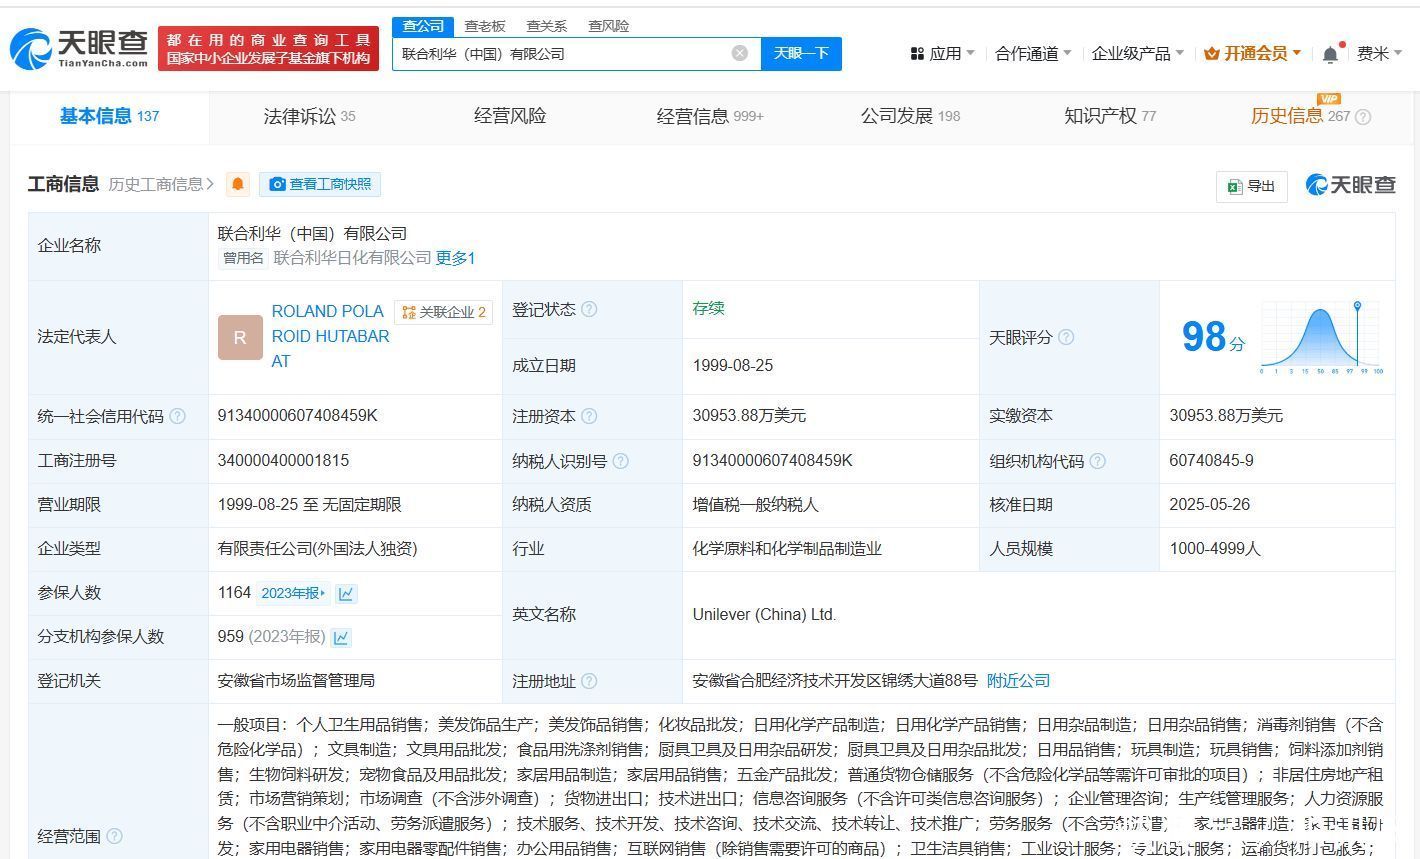Open help icon next to 注册地址
Image resolution: width=1420 pixels, height=859 pixels.
[x=589, y=681]
